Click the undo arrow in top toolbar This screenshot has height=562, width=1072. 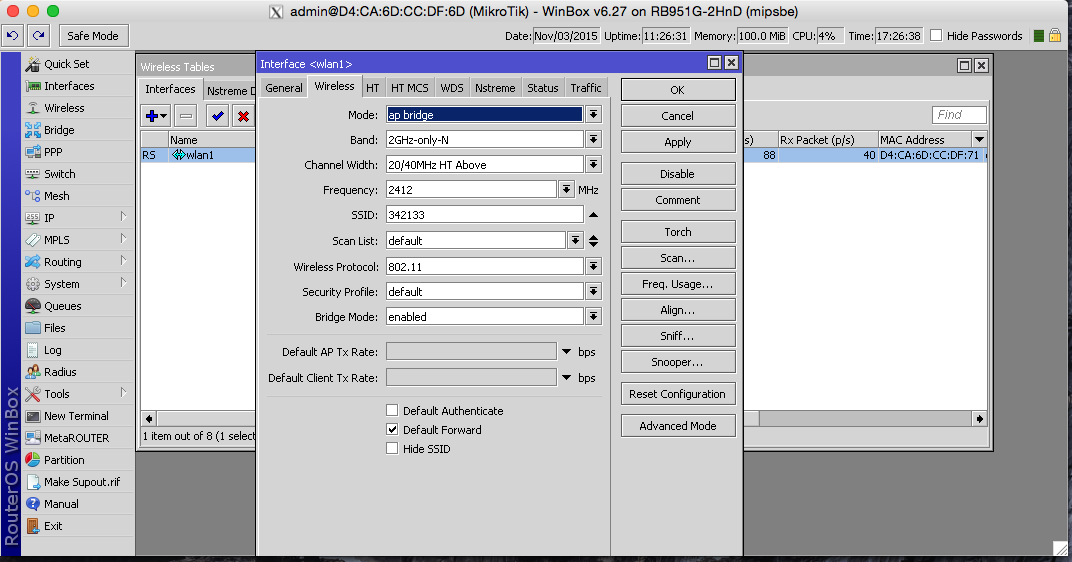tap(13, 36)
